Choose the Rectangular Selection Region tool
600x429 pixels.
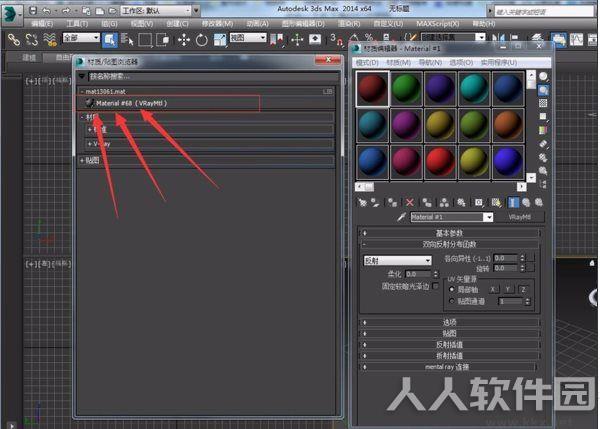click(145, 39)
